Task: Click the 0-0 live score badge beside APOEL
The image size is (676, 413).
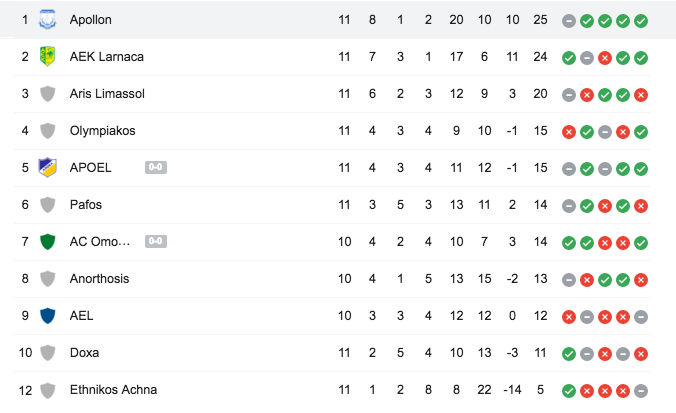Action: coord(156,167)
